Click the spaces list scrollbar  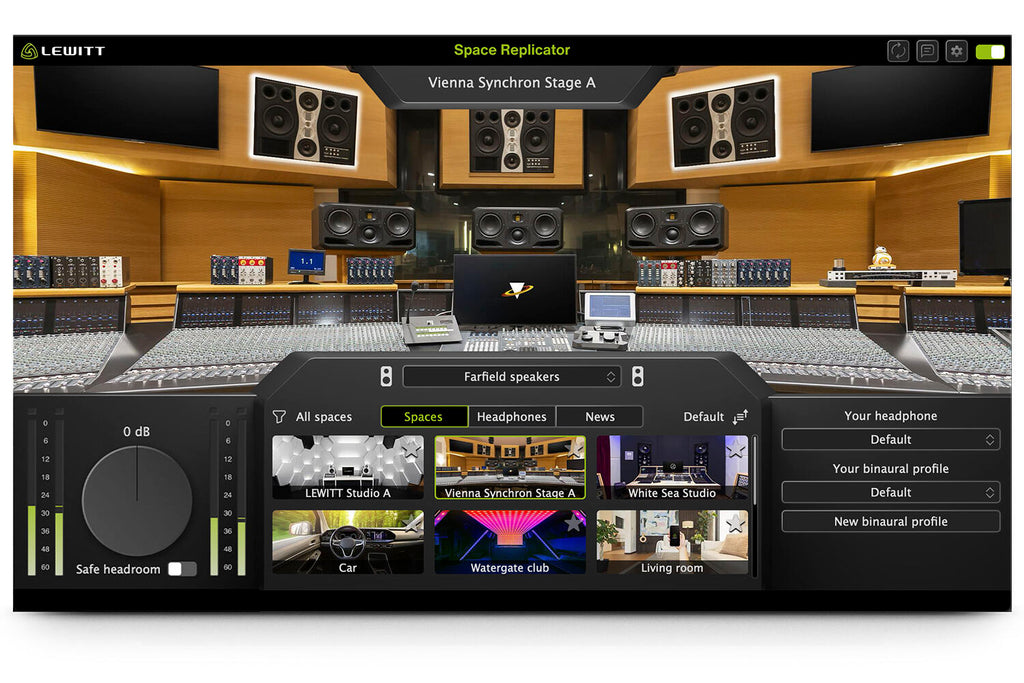pos(756,470)
